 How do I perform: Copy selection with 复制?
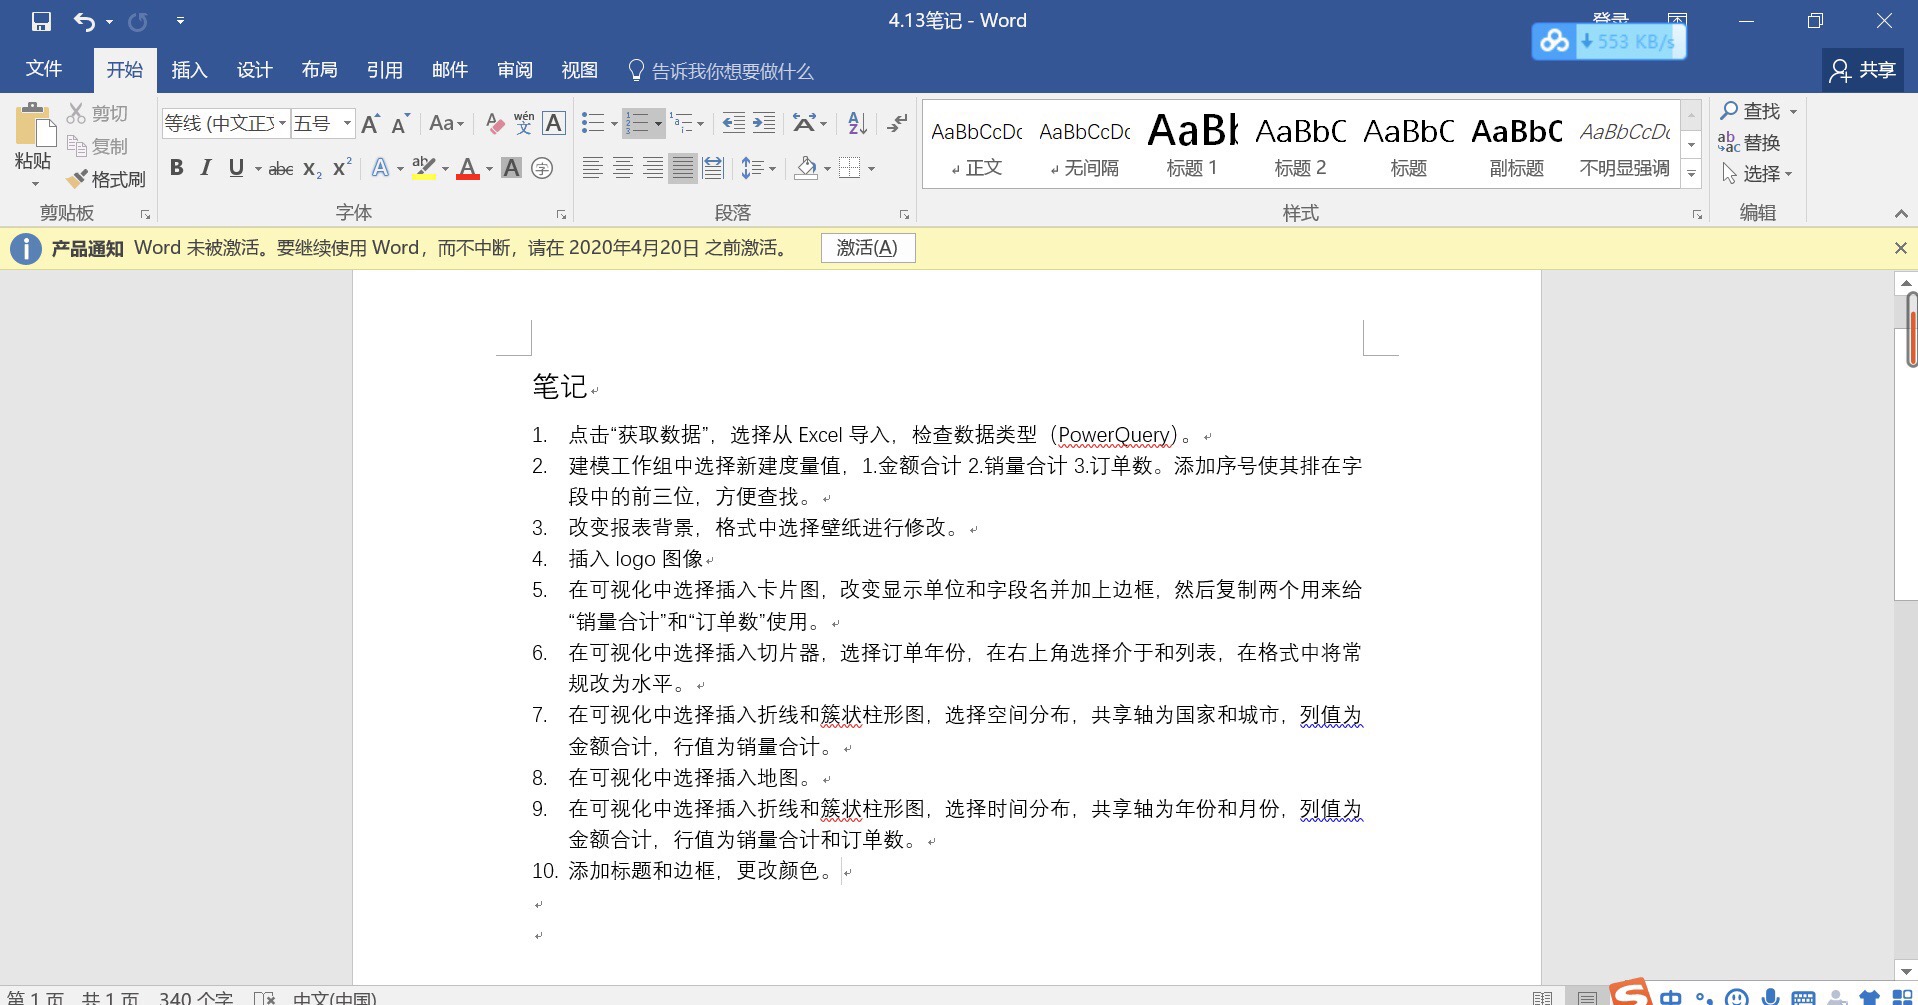pos(98,147)
